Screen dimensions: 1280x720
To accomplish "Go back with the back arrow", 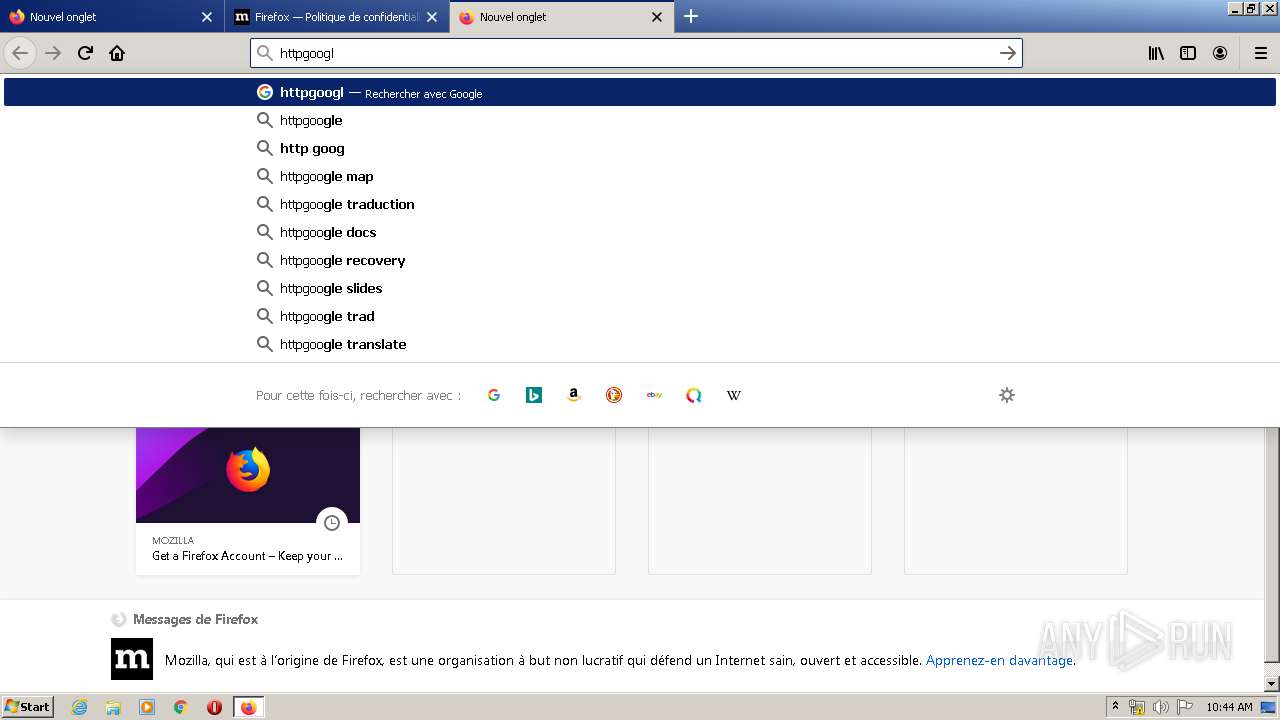I will (20, 53).
